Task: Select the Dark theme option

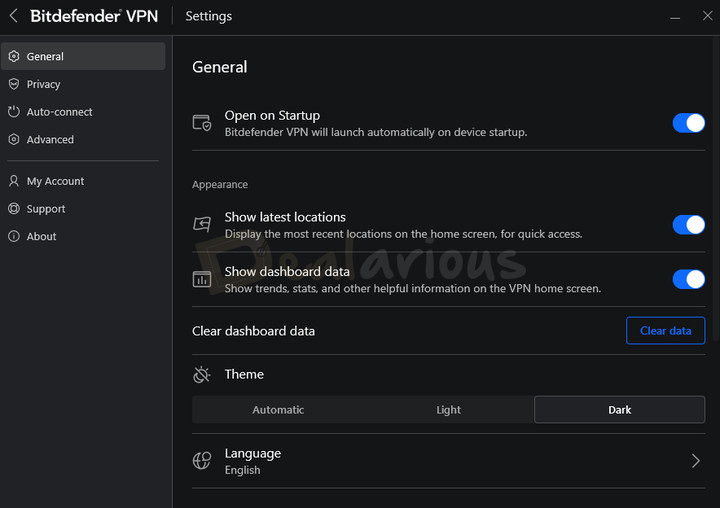Action: point(619,410)
